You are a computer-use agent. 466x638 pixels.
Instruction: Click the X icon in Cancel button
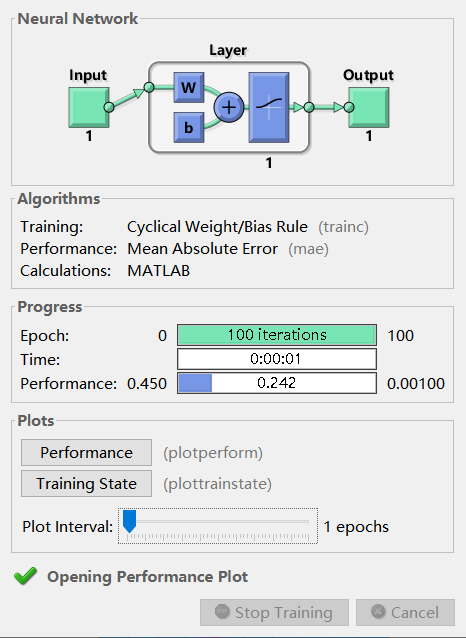[x=378, y=612]
